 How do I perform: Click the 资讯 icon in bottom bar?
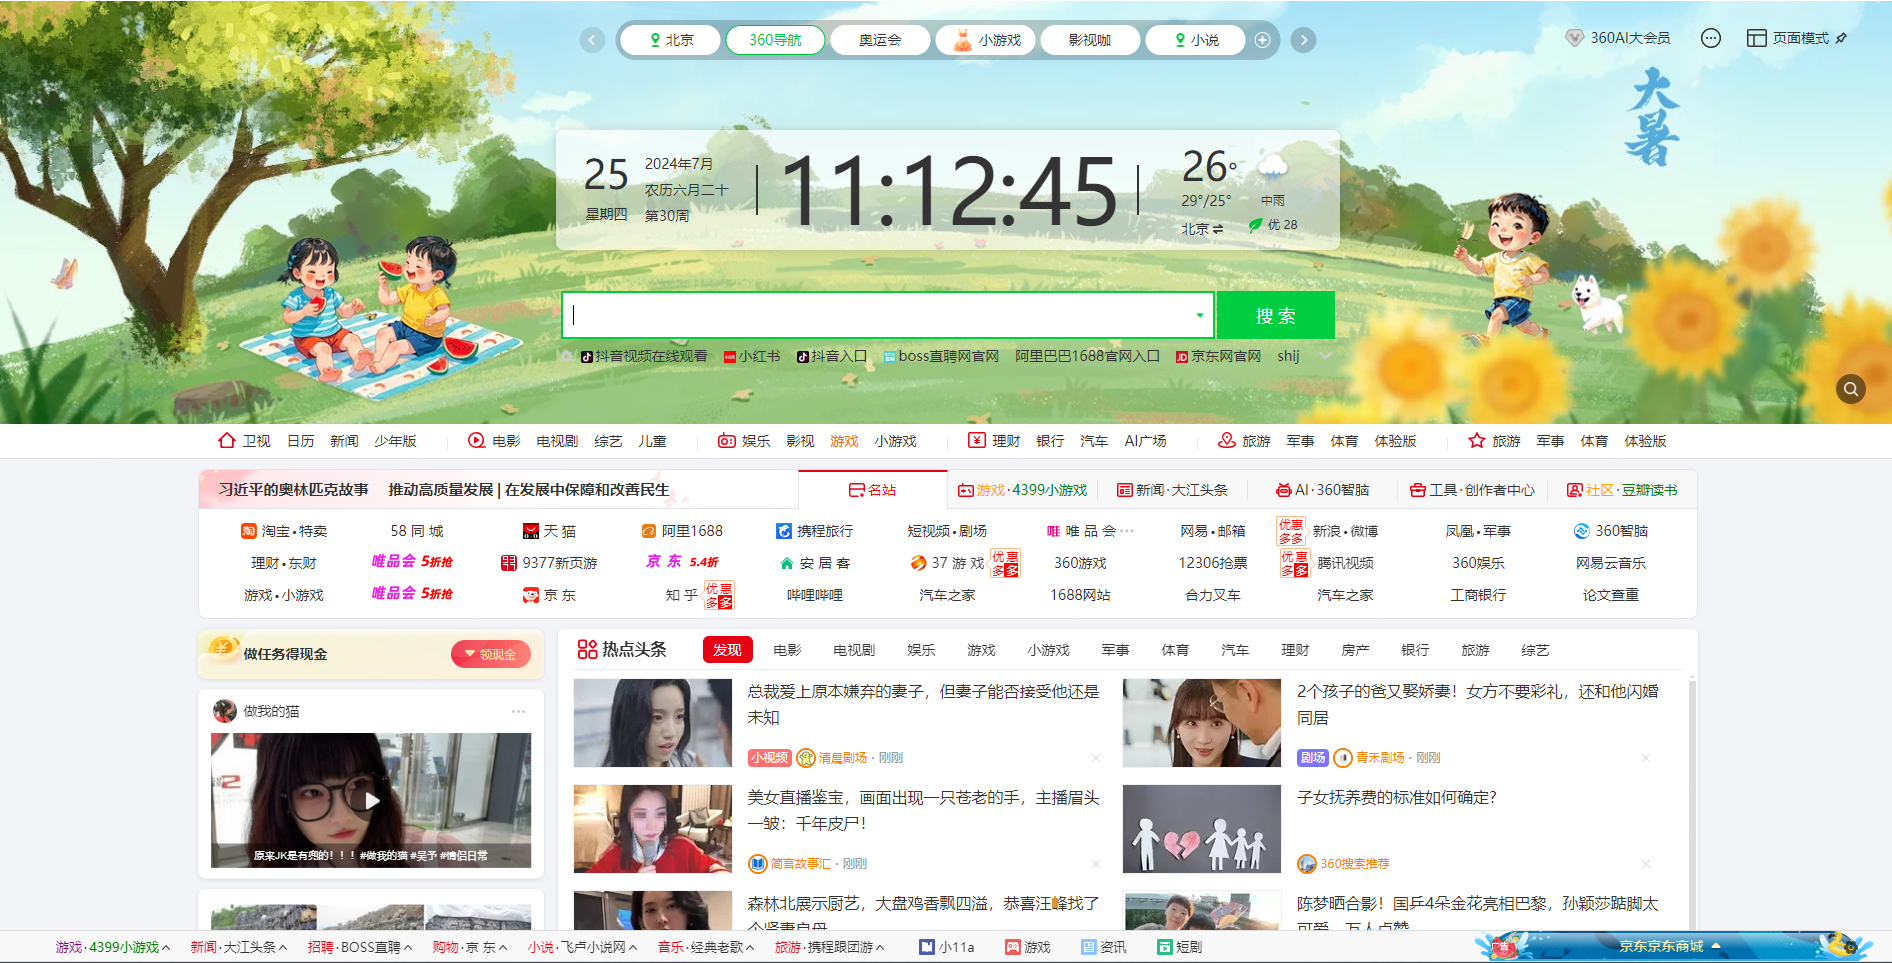click(x=1089, y=947)
